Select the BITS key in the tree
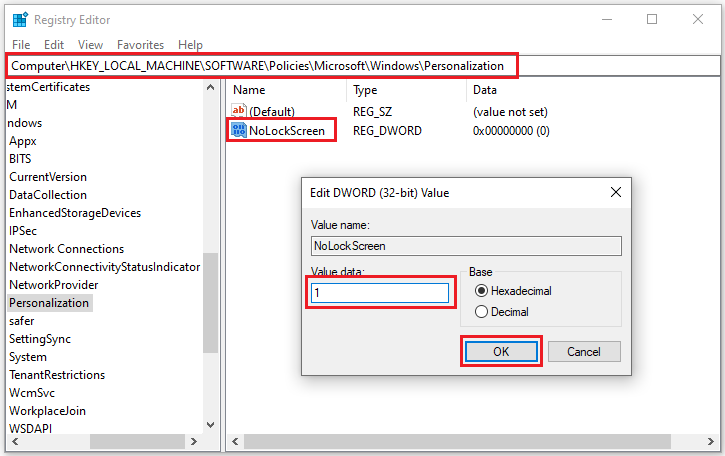Image resolution: width=725 pixels, height=456 pixels. tap(20, 159)
